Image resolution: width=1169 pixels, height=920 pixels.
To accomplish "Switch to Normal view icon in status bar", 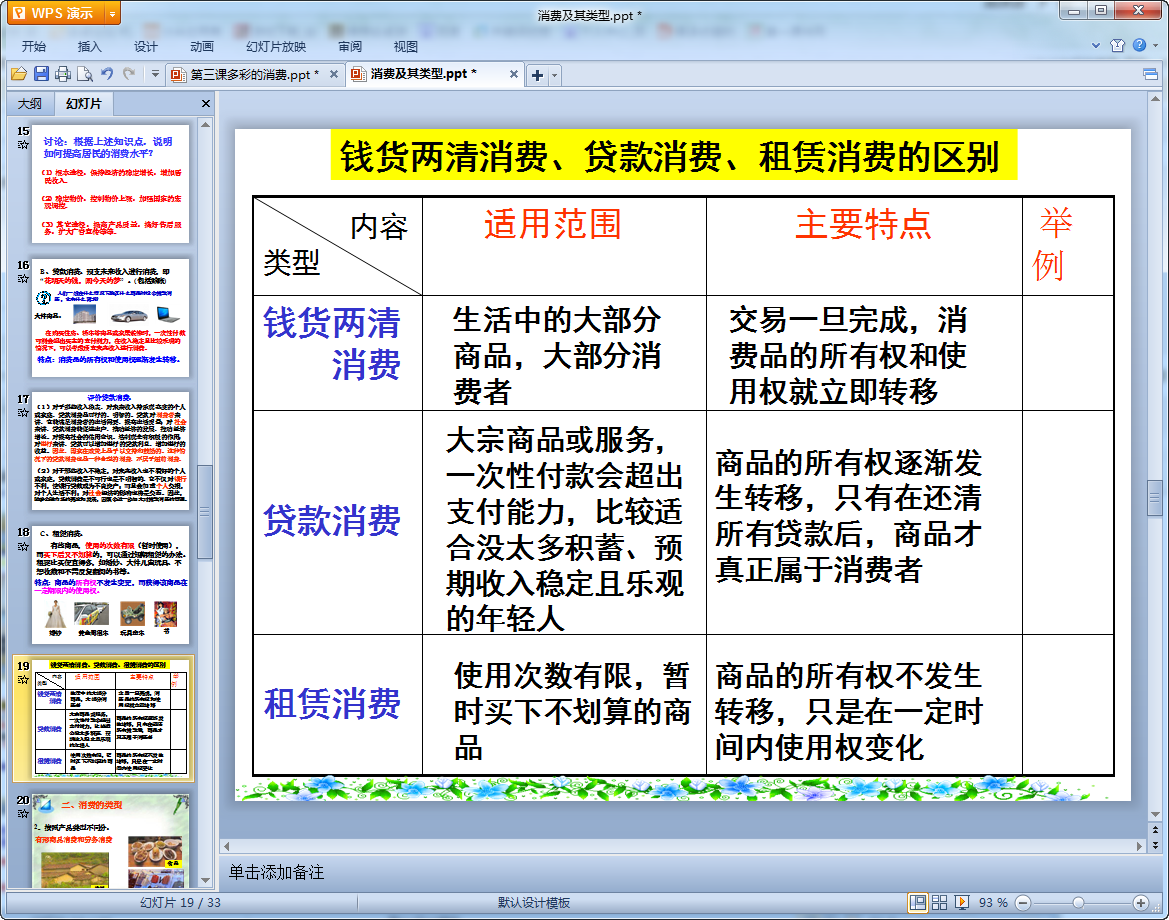I will [x=918, y=903].
